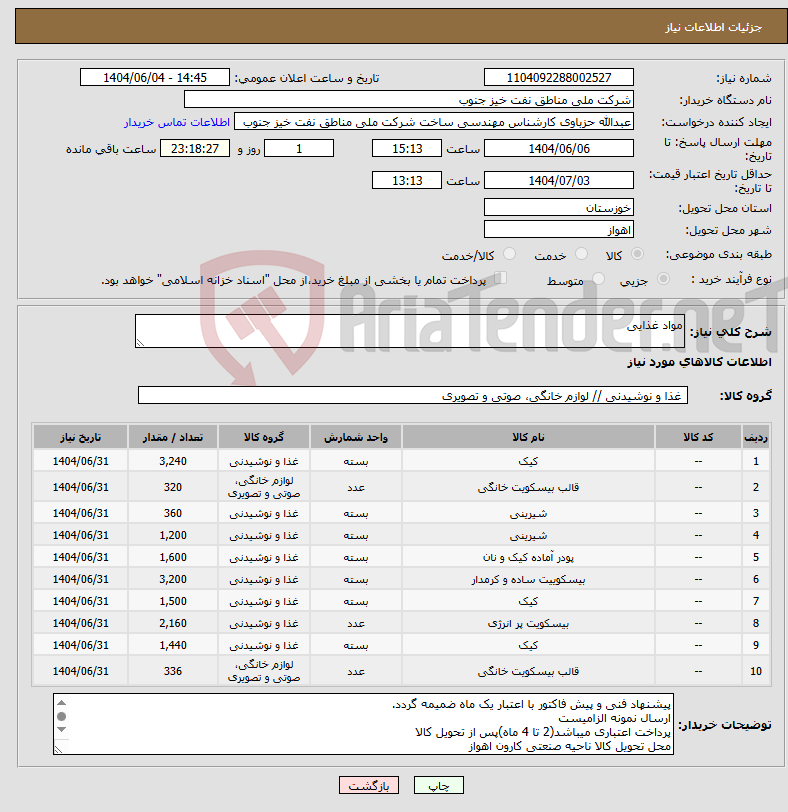788x812 pixels.
Task: Click the goods group field
Action: (413, 396)
